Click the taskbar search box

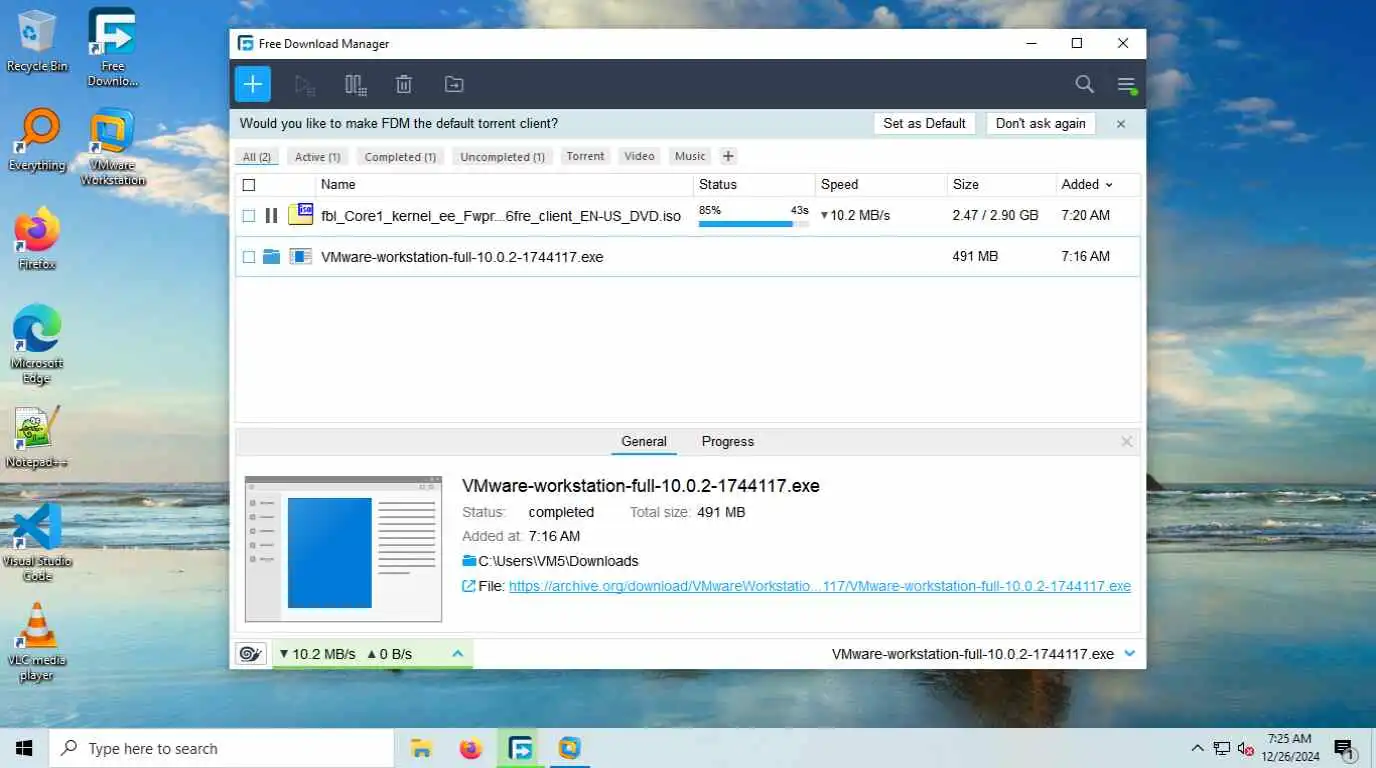(222, 748)
